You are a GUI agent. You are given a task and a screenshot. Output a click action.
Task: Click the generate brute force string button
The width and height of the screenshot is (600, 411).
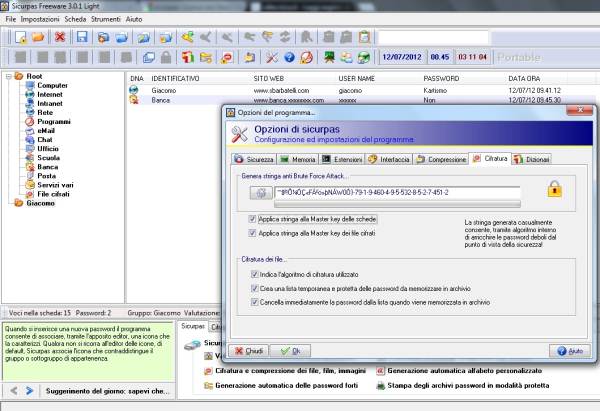click(x=260, y=191)
